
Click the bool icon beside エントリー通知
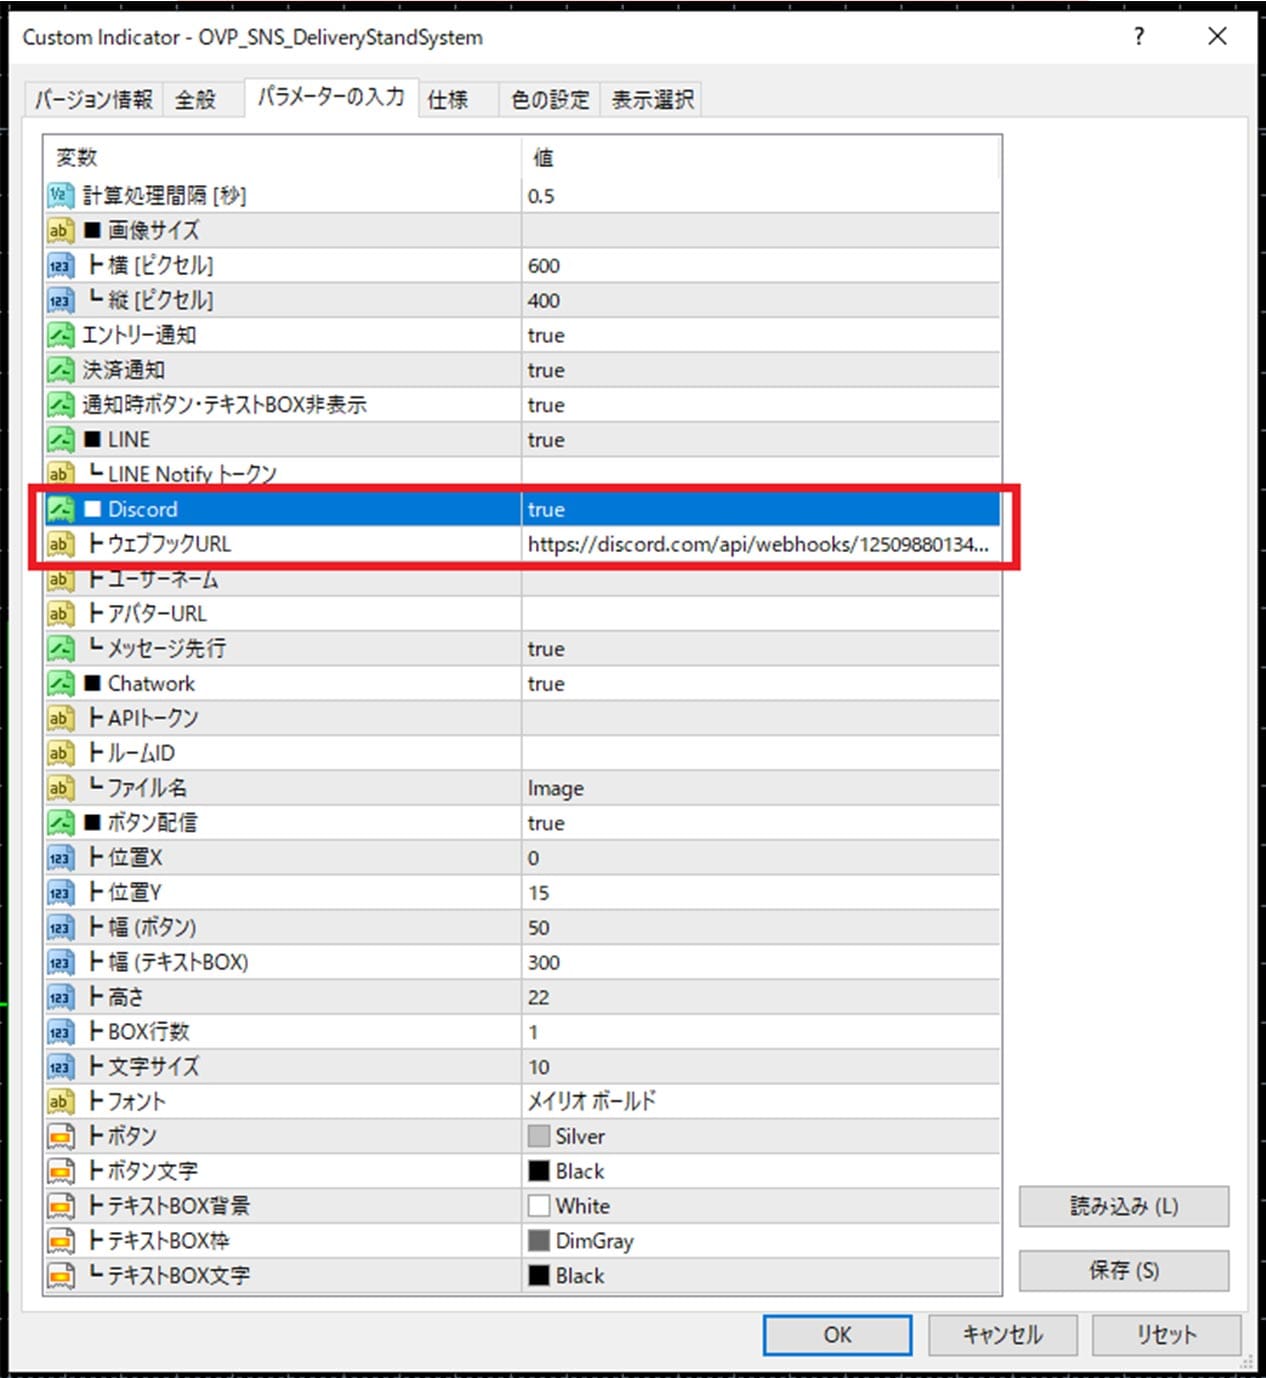click(x=60, y=335)
